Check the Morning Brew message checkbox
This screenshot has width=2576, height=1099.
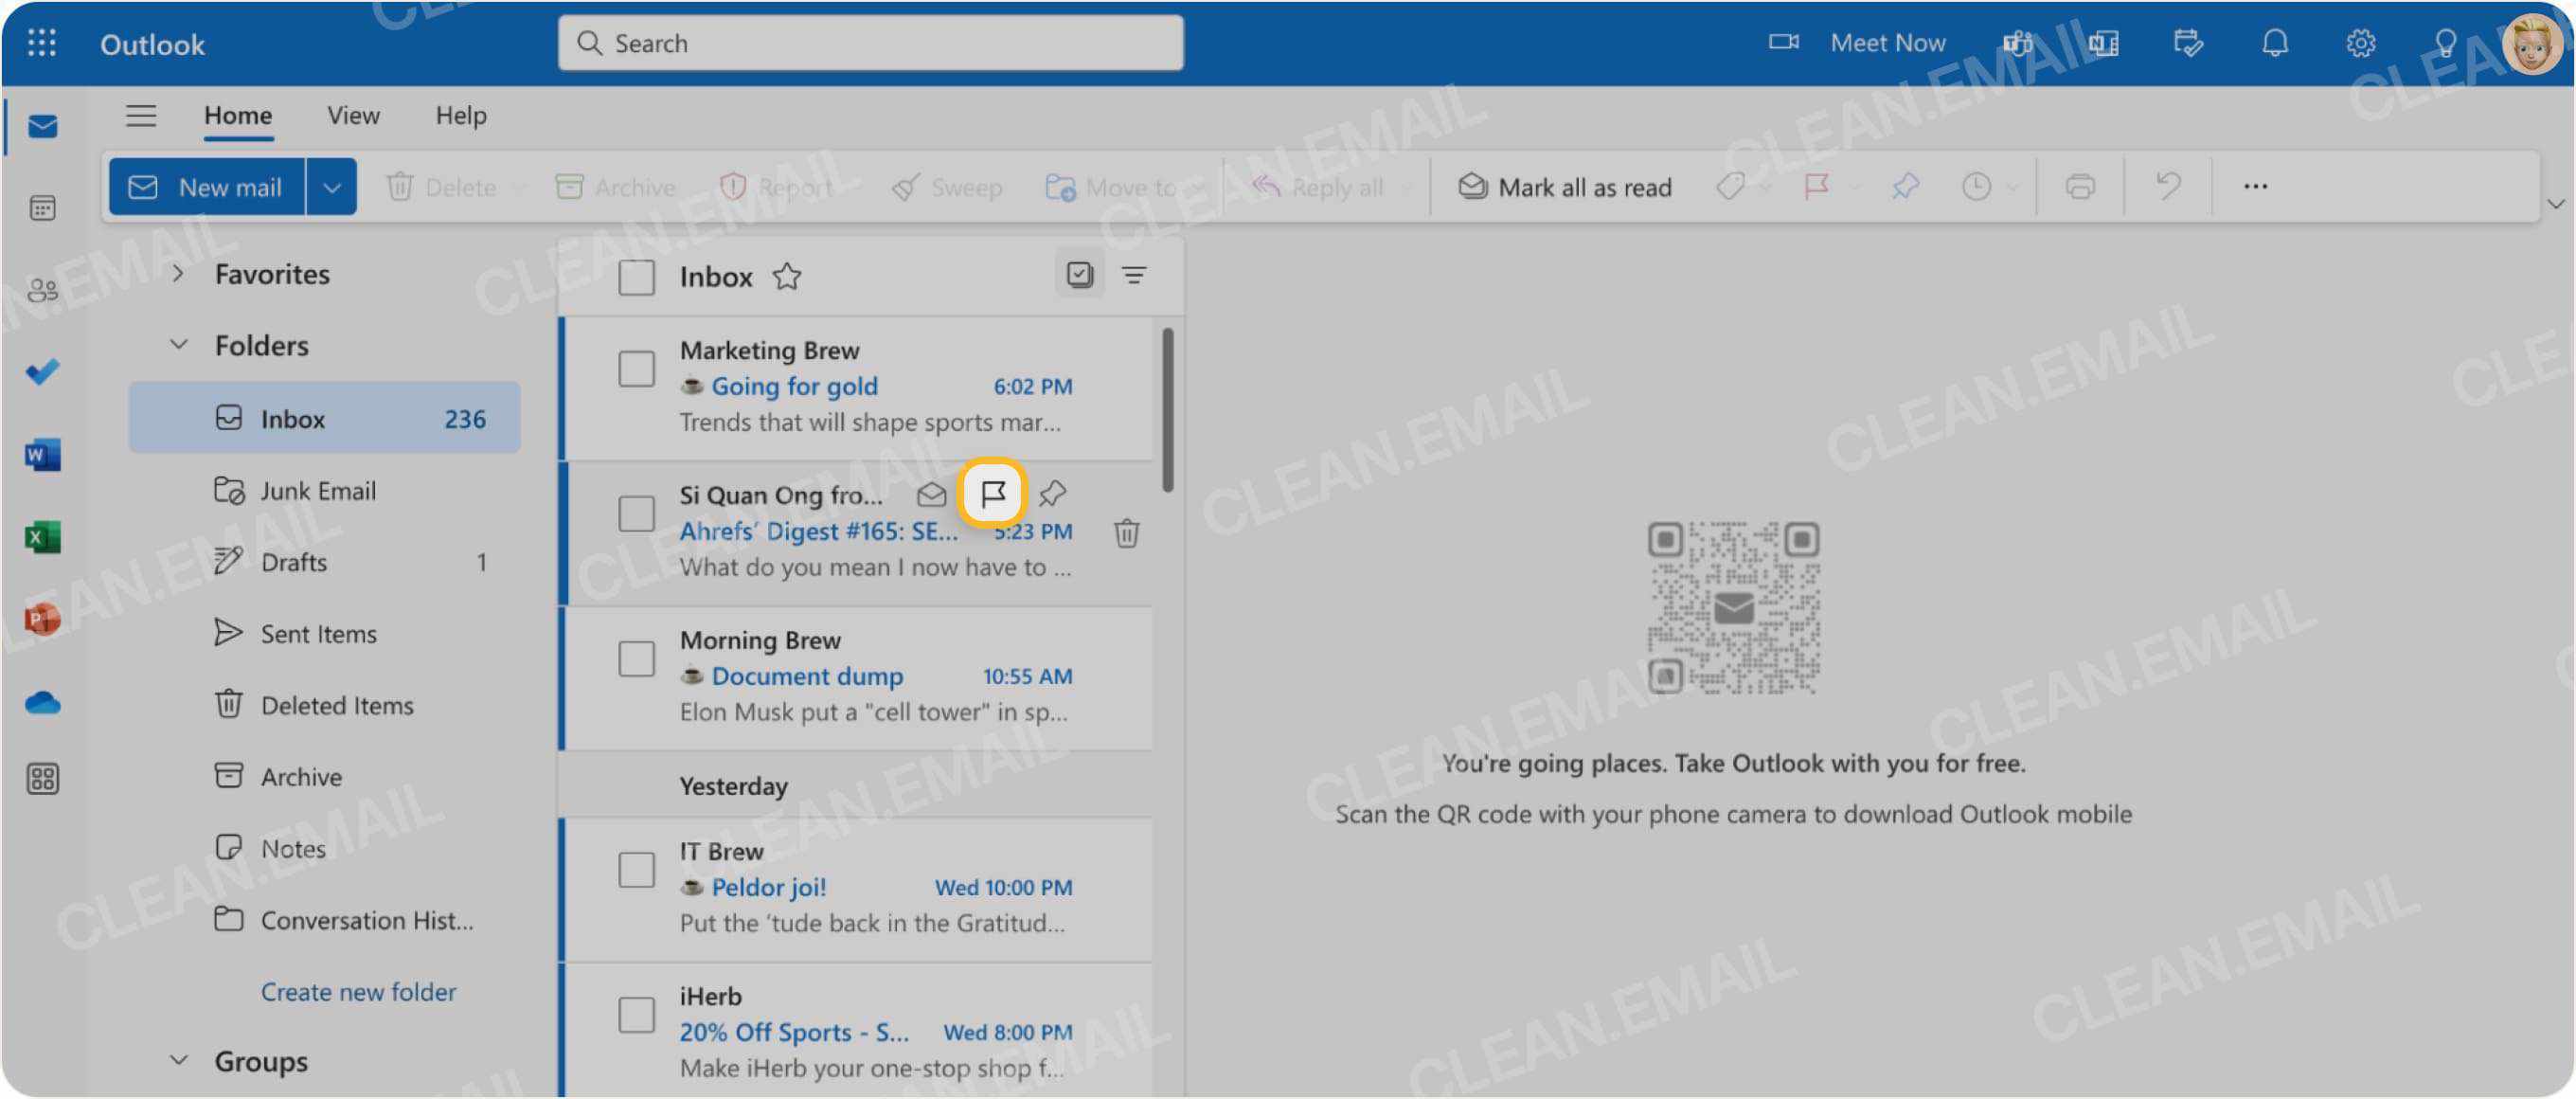point(636,659)
